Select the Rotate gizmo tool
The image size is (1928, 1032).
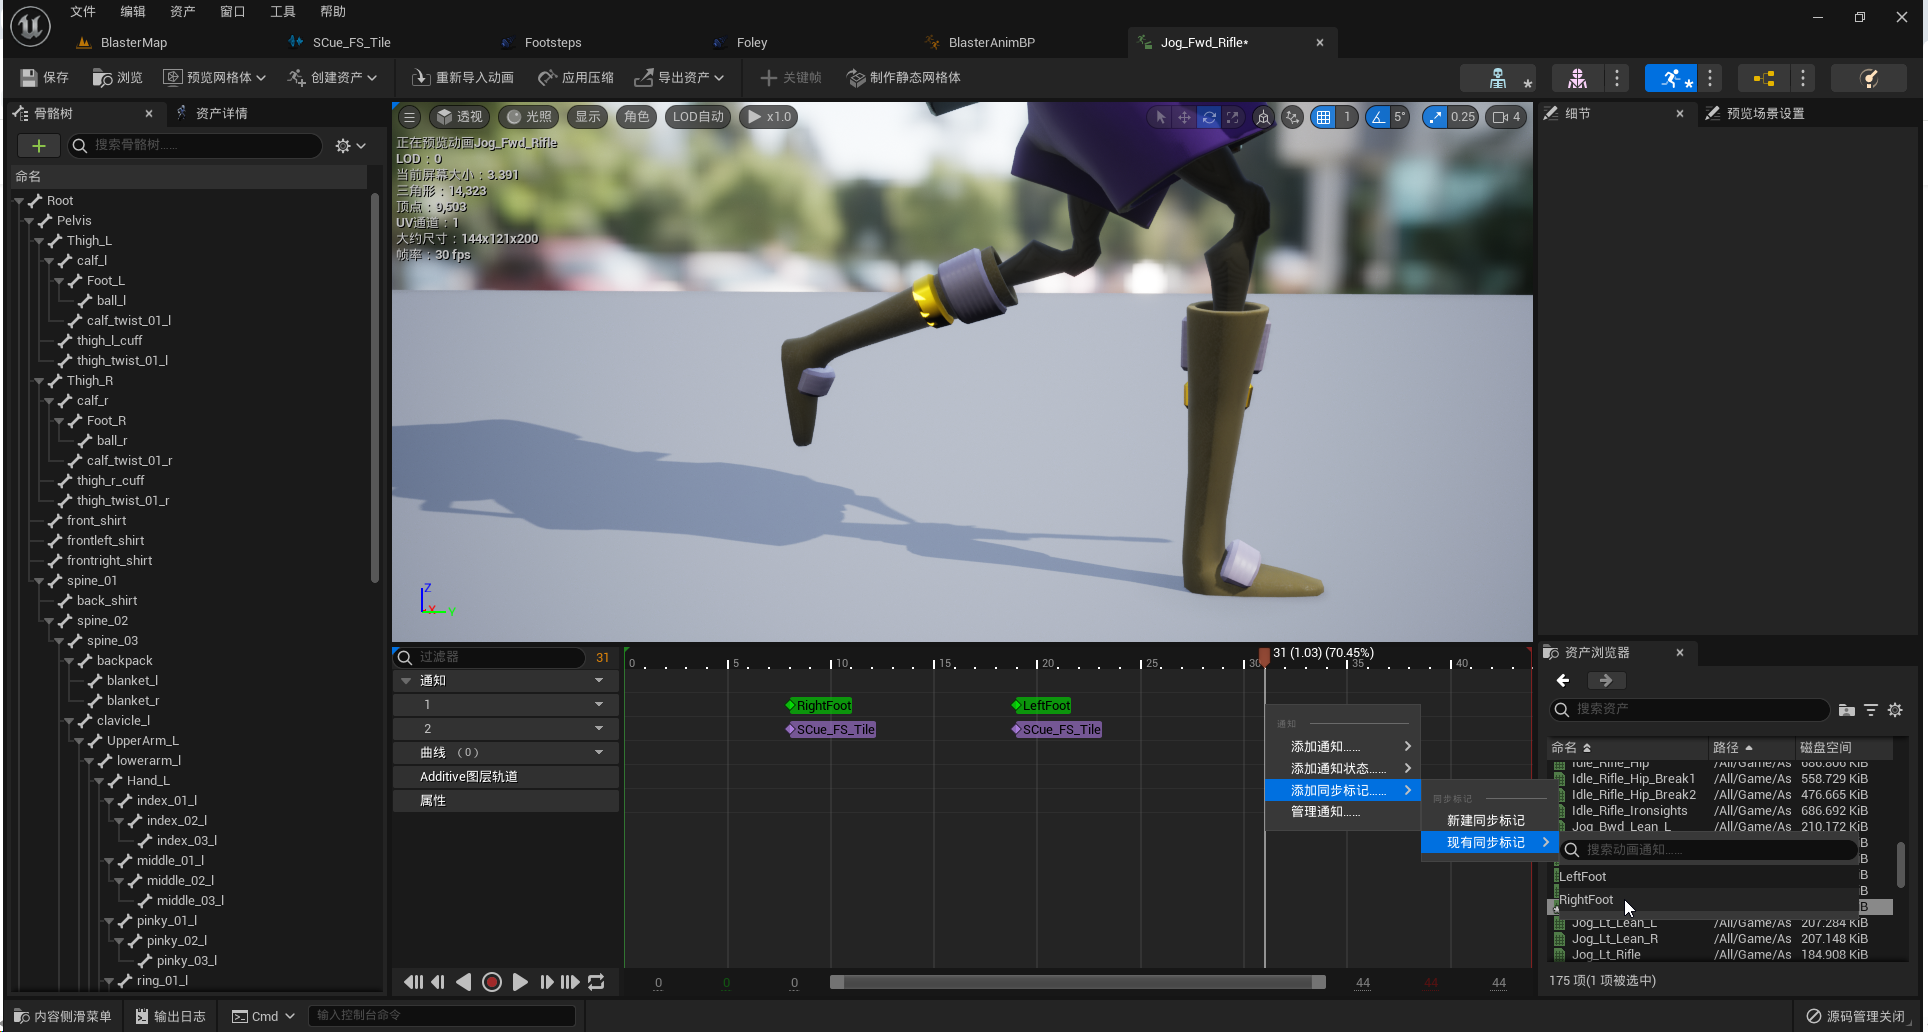point(1209,117)
